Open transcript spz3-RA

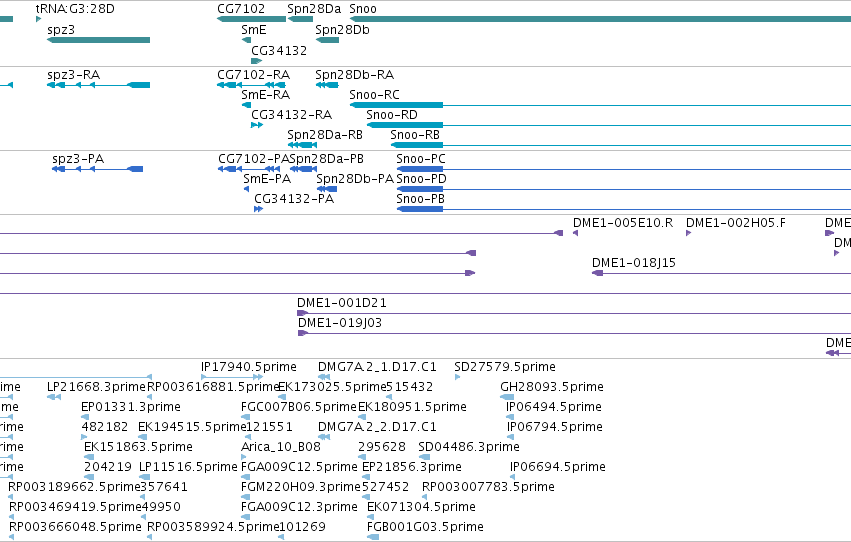[98, 85]
